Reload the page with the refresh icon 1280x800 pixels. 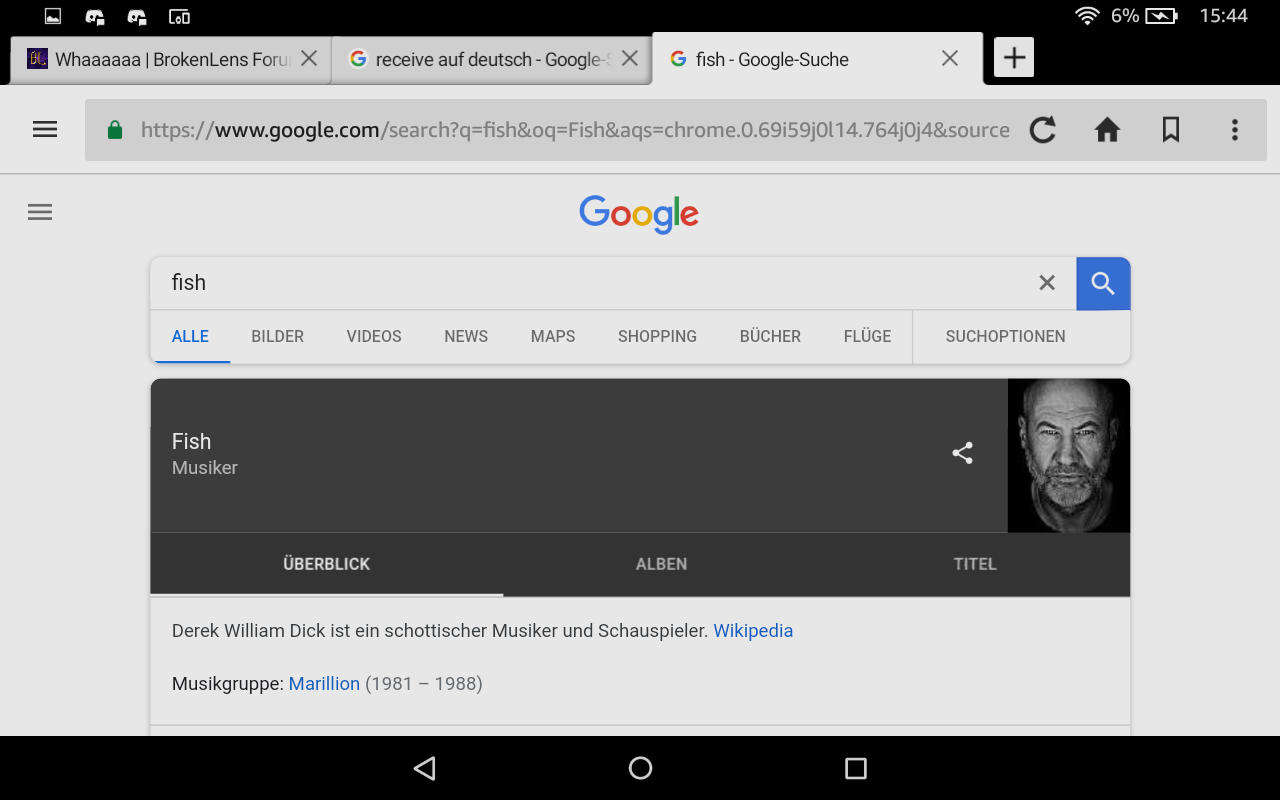click(1043, 130)
